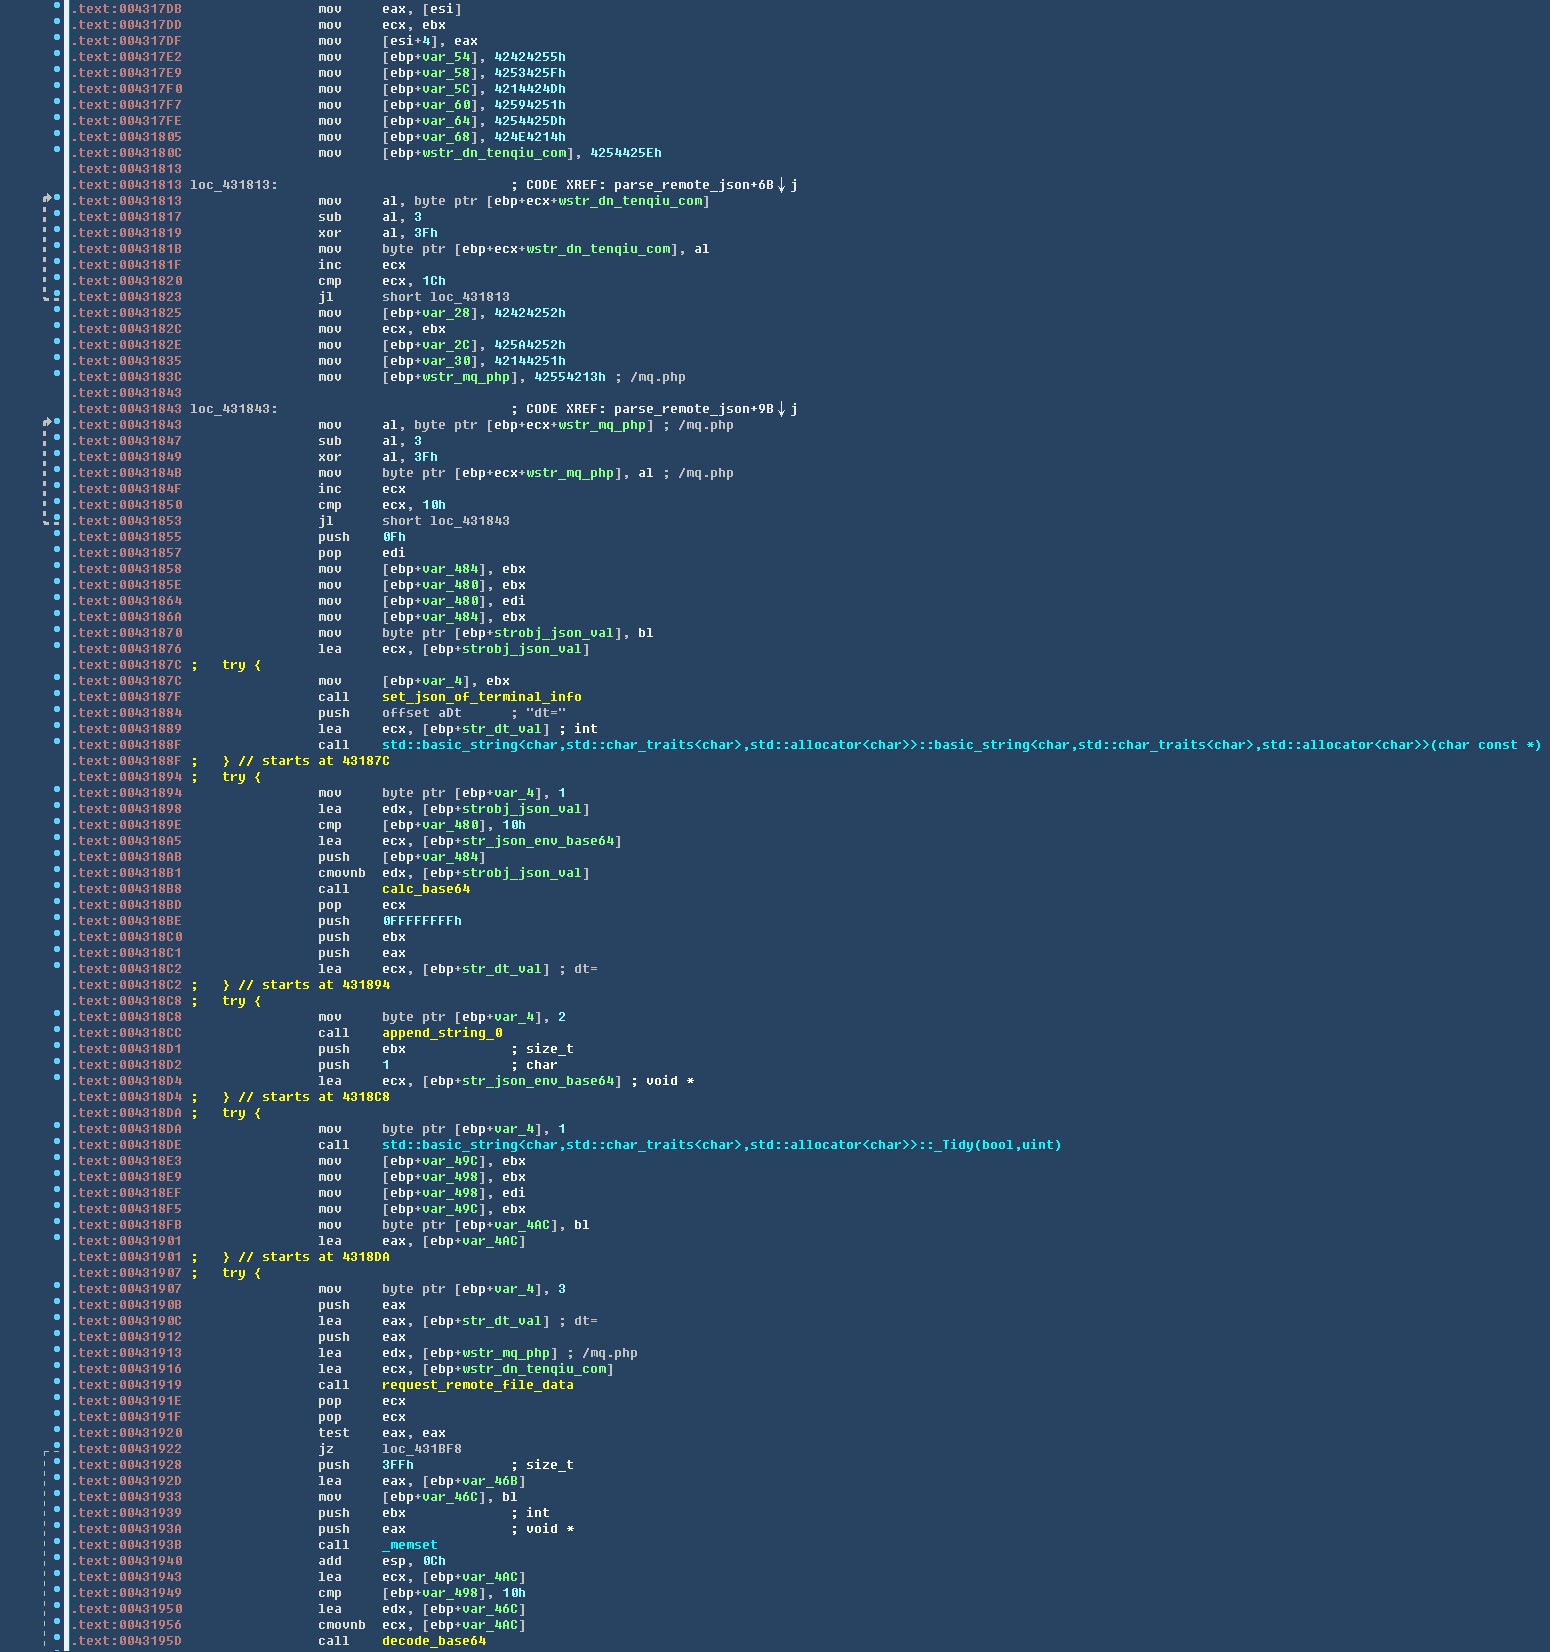The image size is (1550, 1652).
Task: Open the request_remote_file_data function
Action: click(x=477, y=1385)
